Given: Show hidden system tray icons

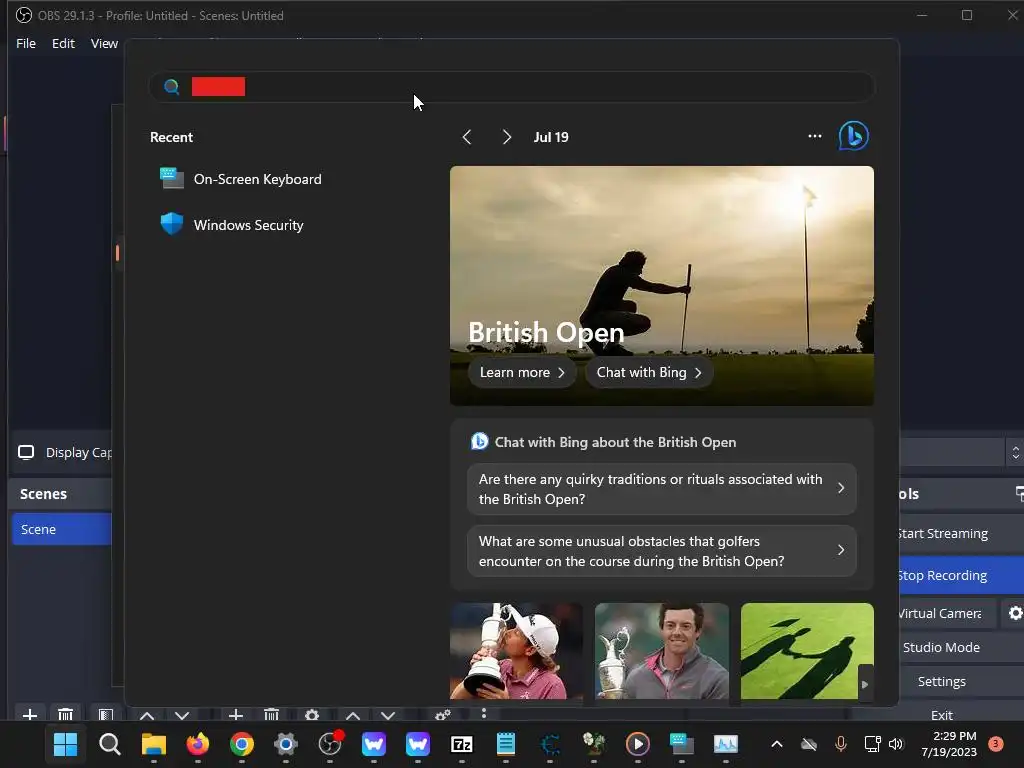Looking at the screenshot, I should click(x=776, y=744).
